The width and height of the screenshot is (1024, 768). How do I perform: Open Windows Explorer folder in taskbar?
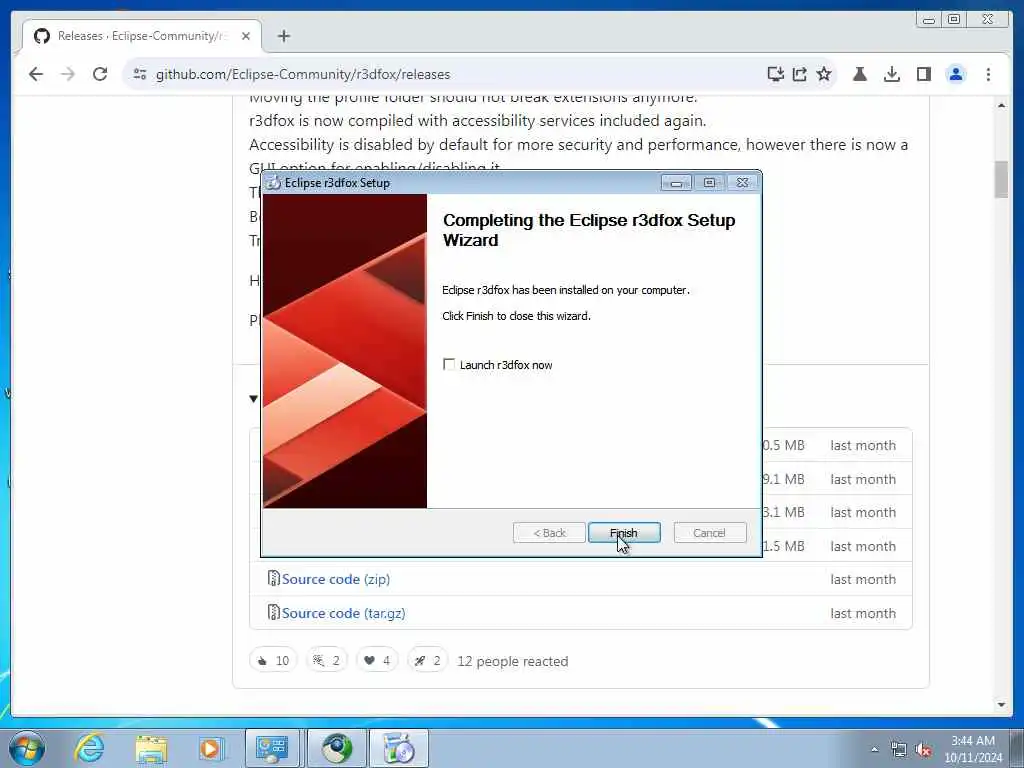click(152, 748)
